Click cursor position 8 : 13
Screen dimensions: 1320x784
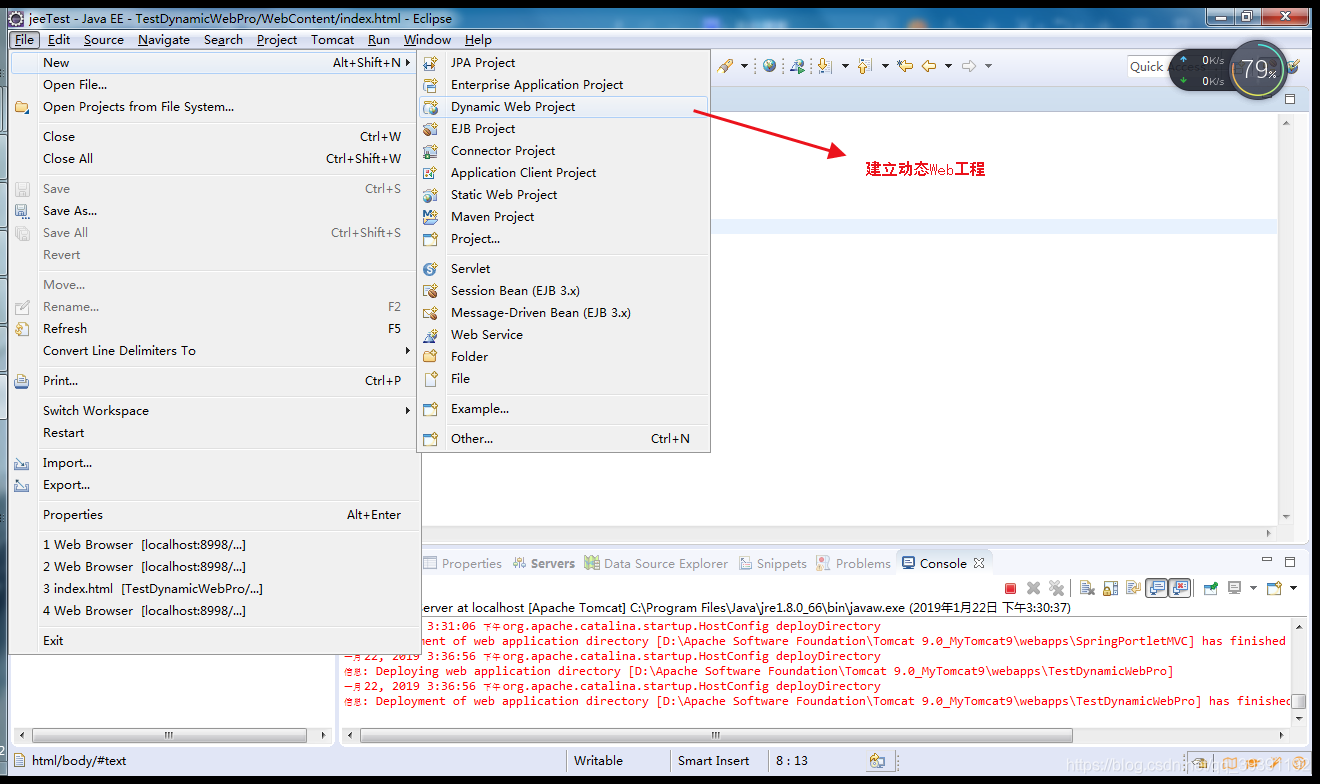click(792, 761)
